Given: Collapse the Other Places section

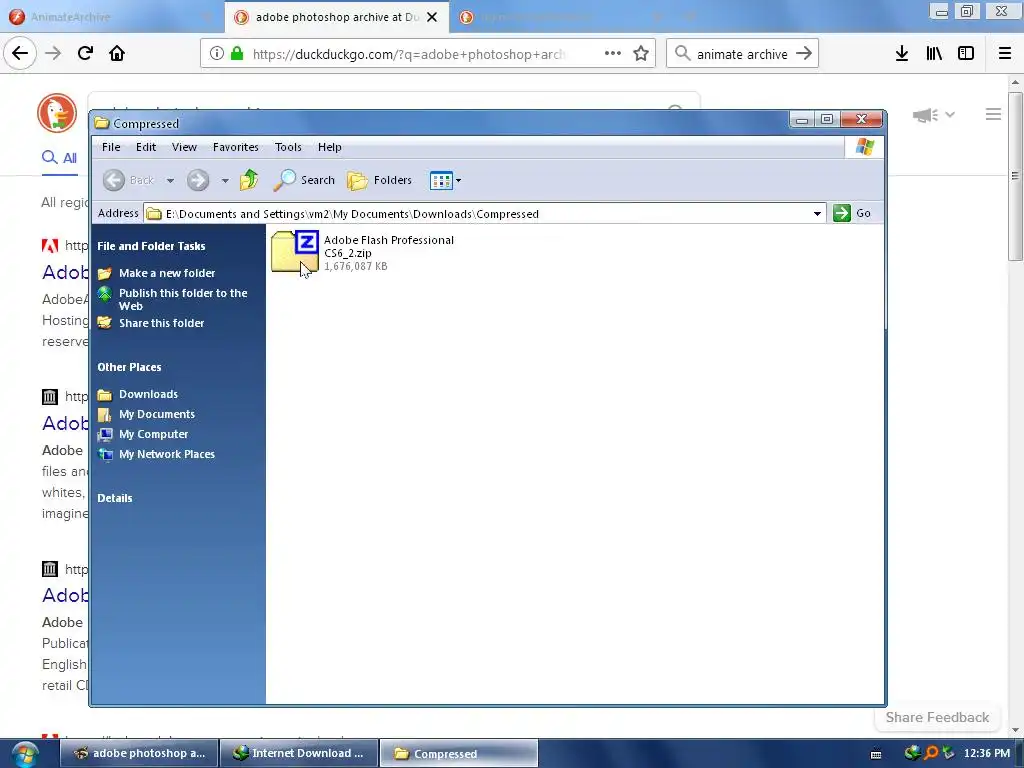Looking at the screenshot, I should tap(129, 367).
